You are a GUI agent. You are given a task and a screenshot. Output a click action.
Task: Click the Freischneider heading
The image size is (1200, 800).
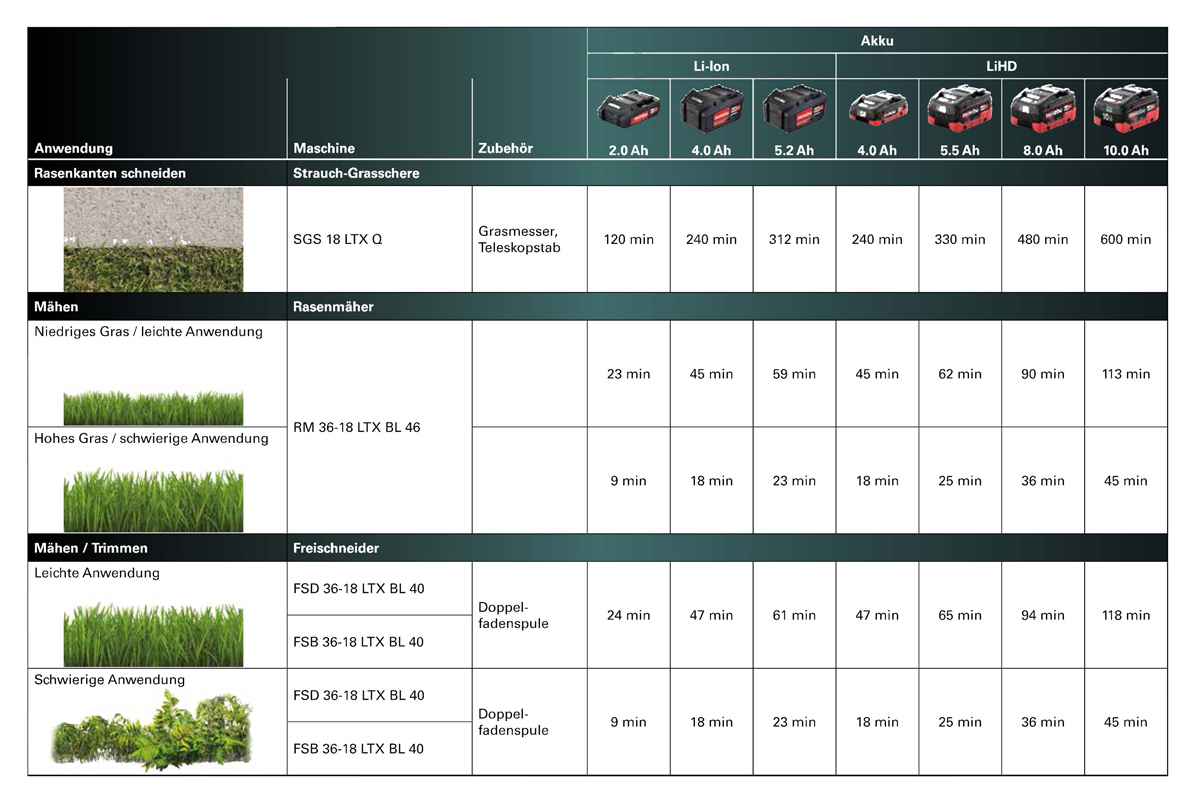336,548
